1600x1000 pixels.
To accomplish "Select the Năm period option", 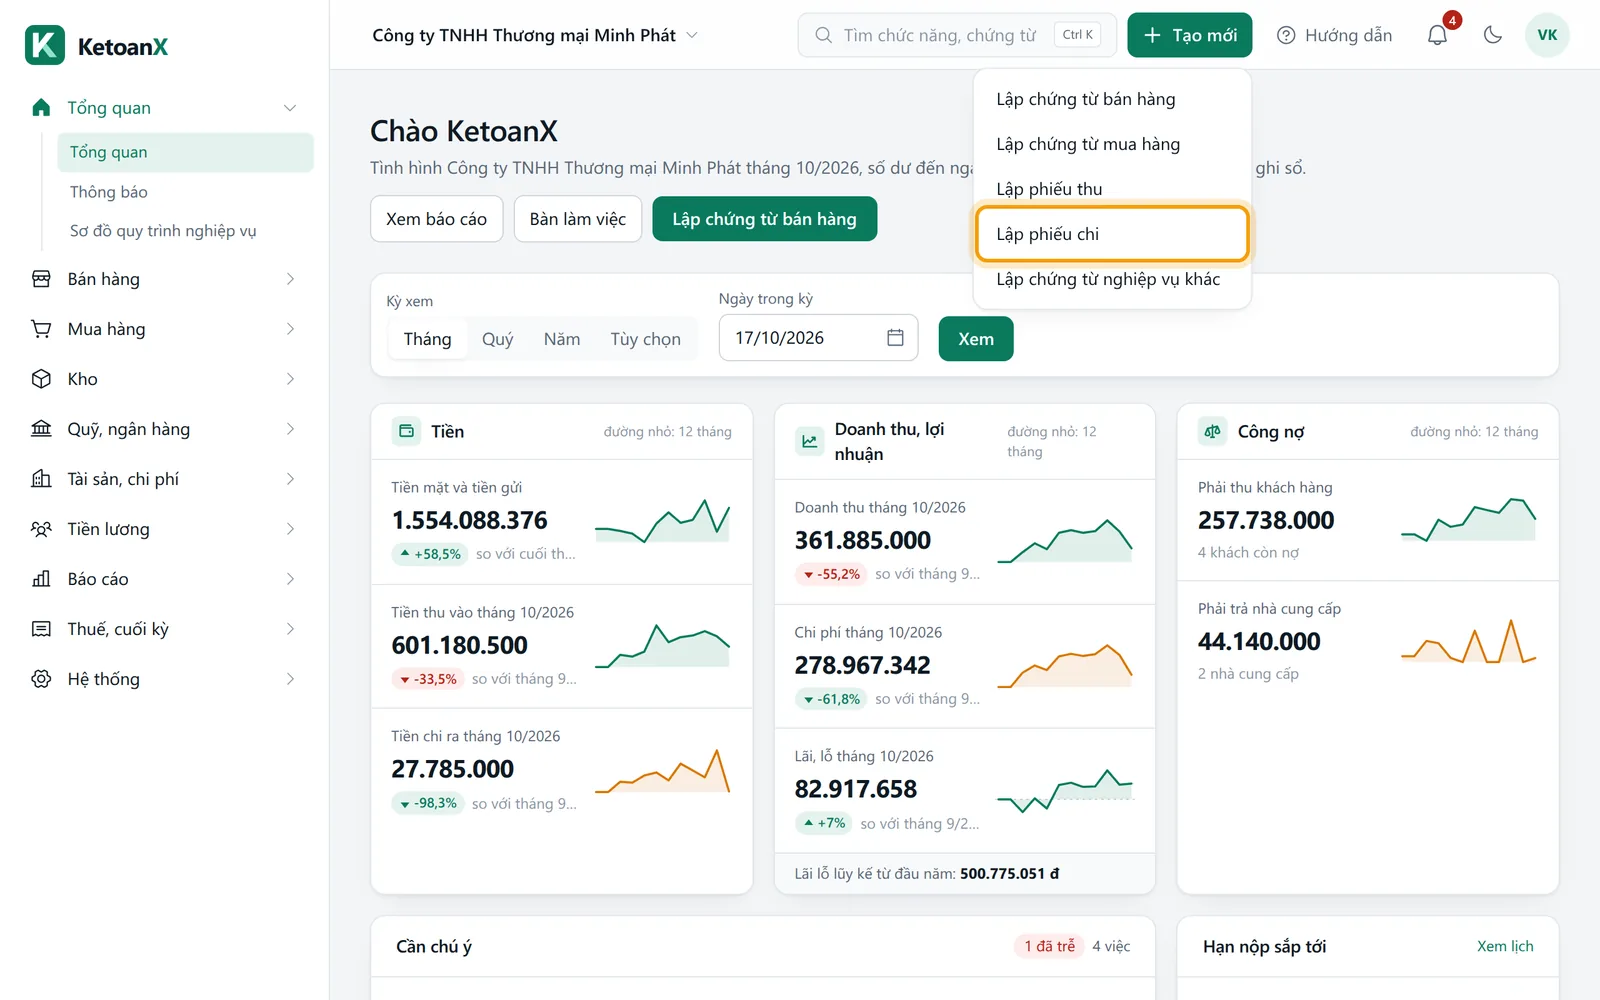I will pyautogui.click(x=562, y=339).
